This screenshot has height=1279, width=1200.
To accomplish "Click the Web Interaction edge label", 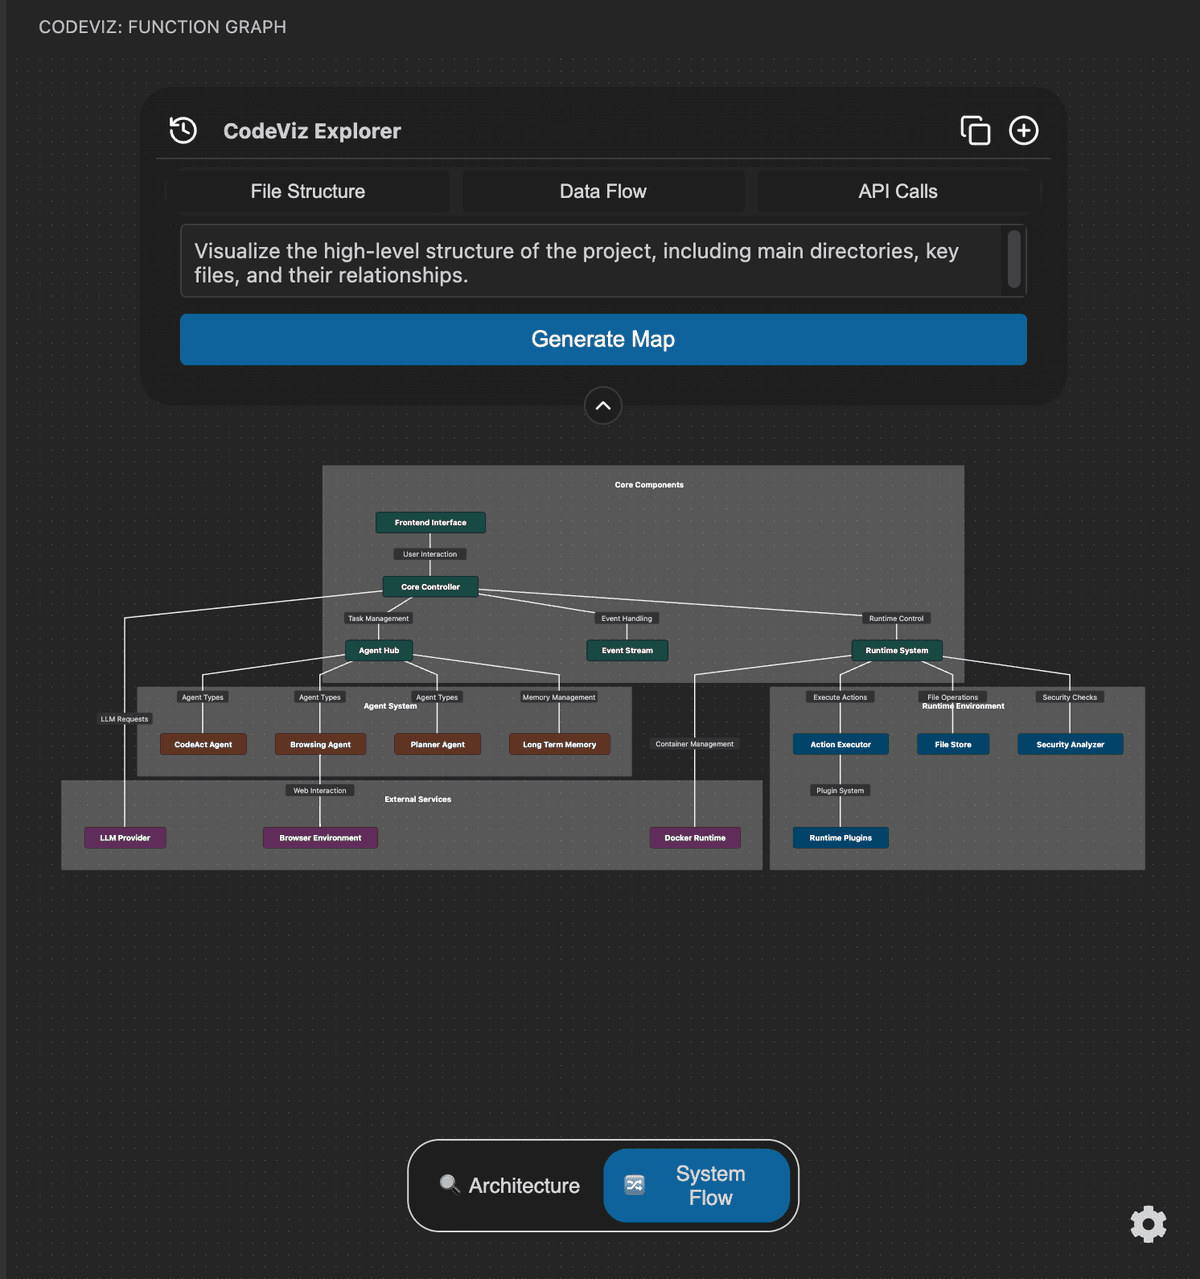I will click(x=320, y=790).
